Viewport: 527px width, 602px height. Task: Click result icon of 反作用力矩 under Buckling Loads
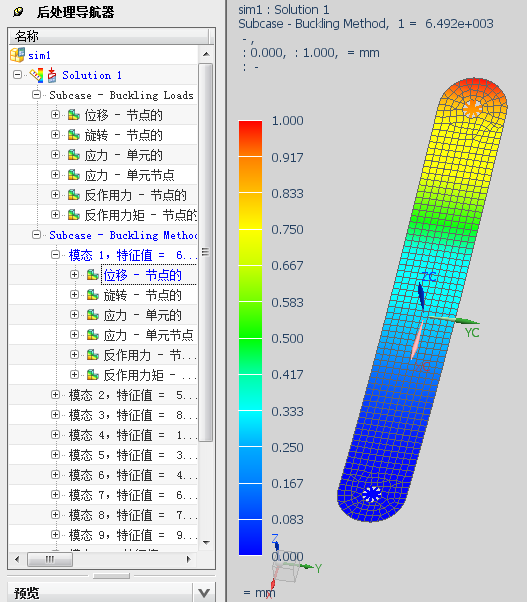tap(74, 215)
